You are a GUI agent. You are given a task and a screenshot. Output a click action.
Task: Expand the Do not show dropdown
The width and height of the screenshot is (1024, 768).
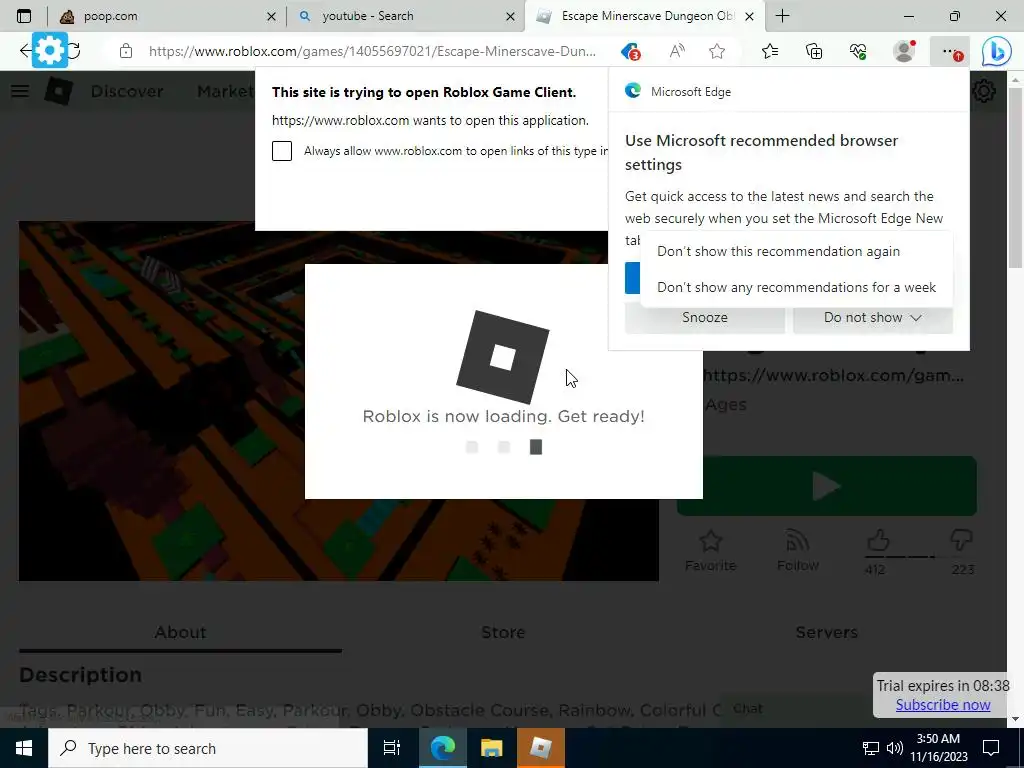pyautogui.click(x=872, y=317)
